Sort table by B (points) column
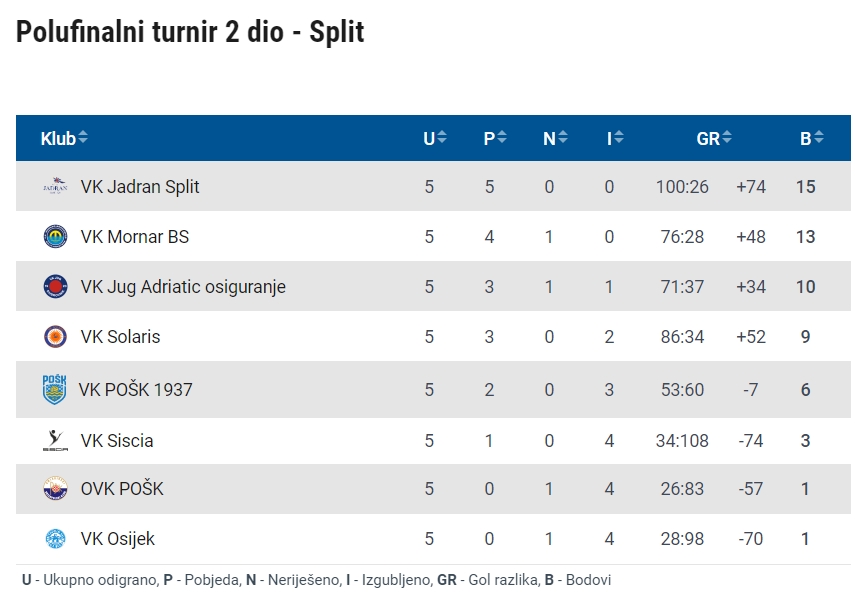Screen dimensions: 855x612 pyautogui.click(x=811, y=139)
